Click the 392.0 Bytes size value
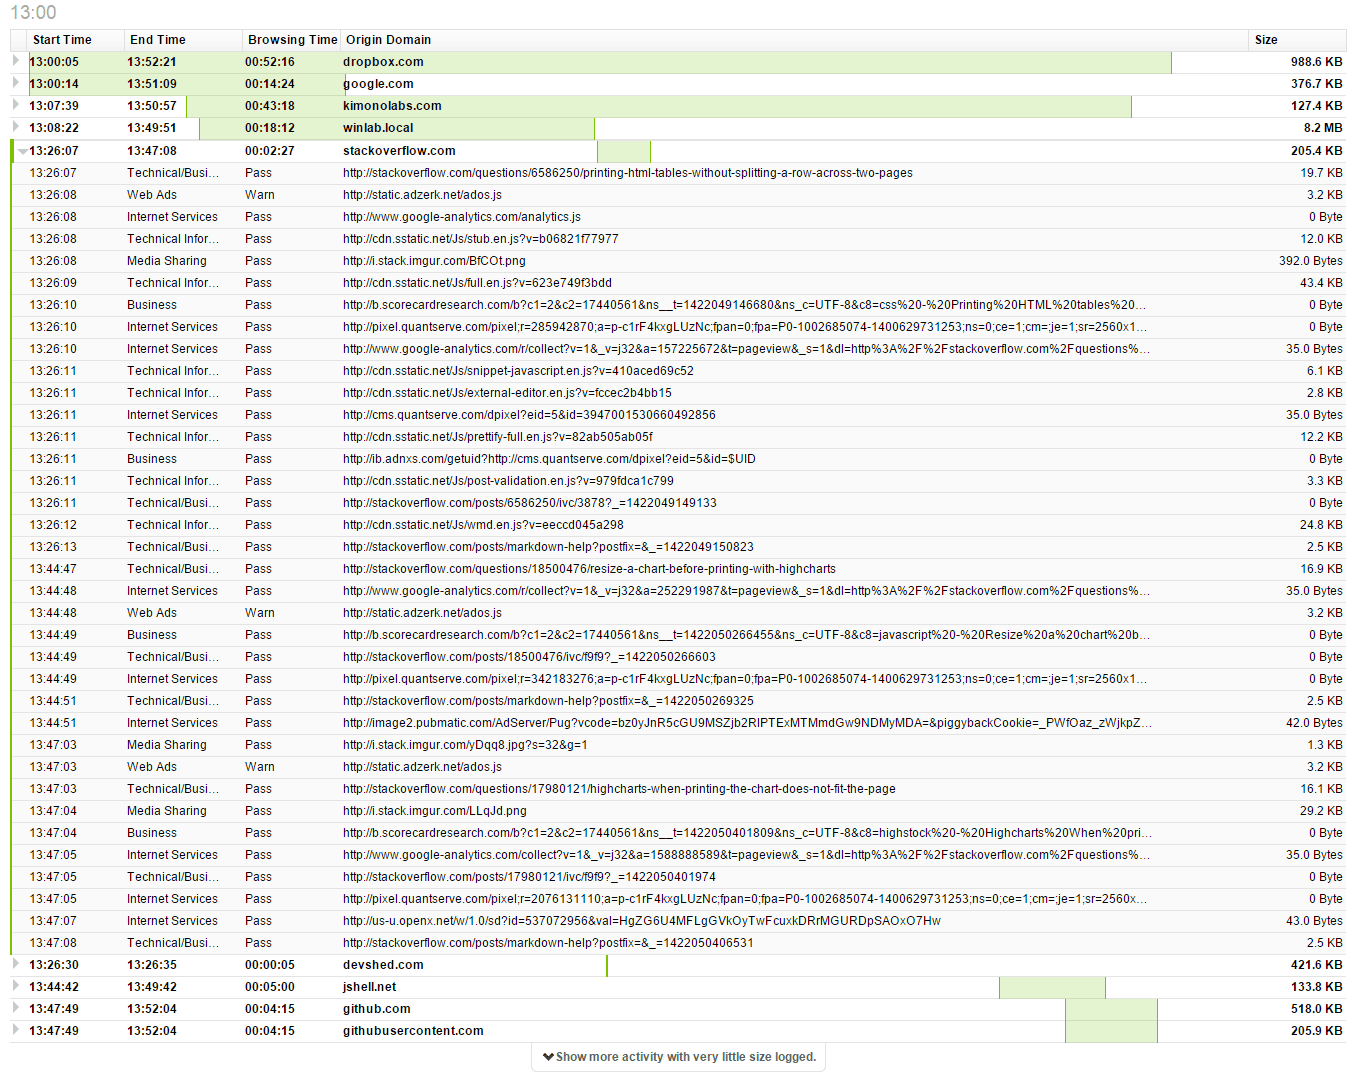1366x1082 pixels. click(1311, 261)
